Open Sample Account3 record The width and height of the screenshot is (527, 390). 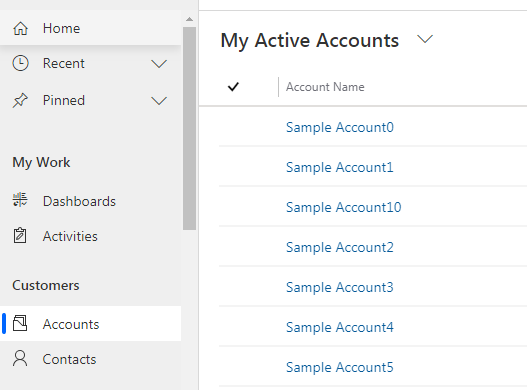tap(339, 287)
